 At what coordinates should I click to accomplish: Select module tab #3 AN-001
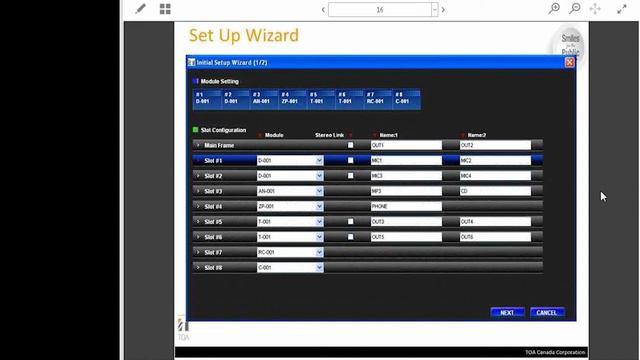tap(264, 98)
